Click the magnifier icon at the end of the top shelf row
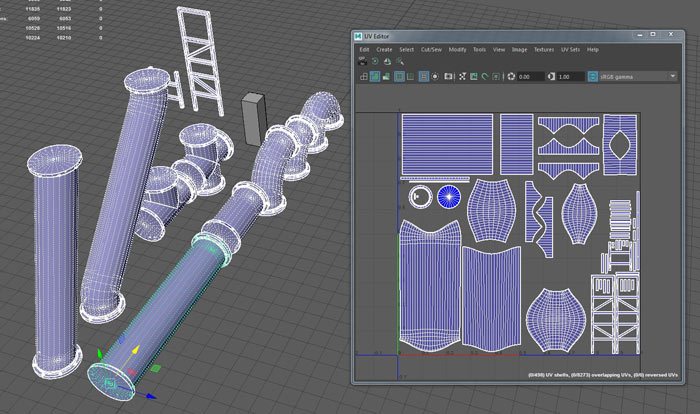Screen dimensions: 700x414 pyautogui.click(x=400, y=61)
